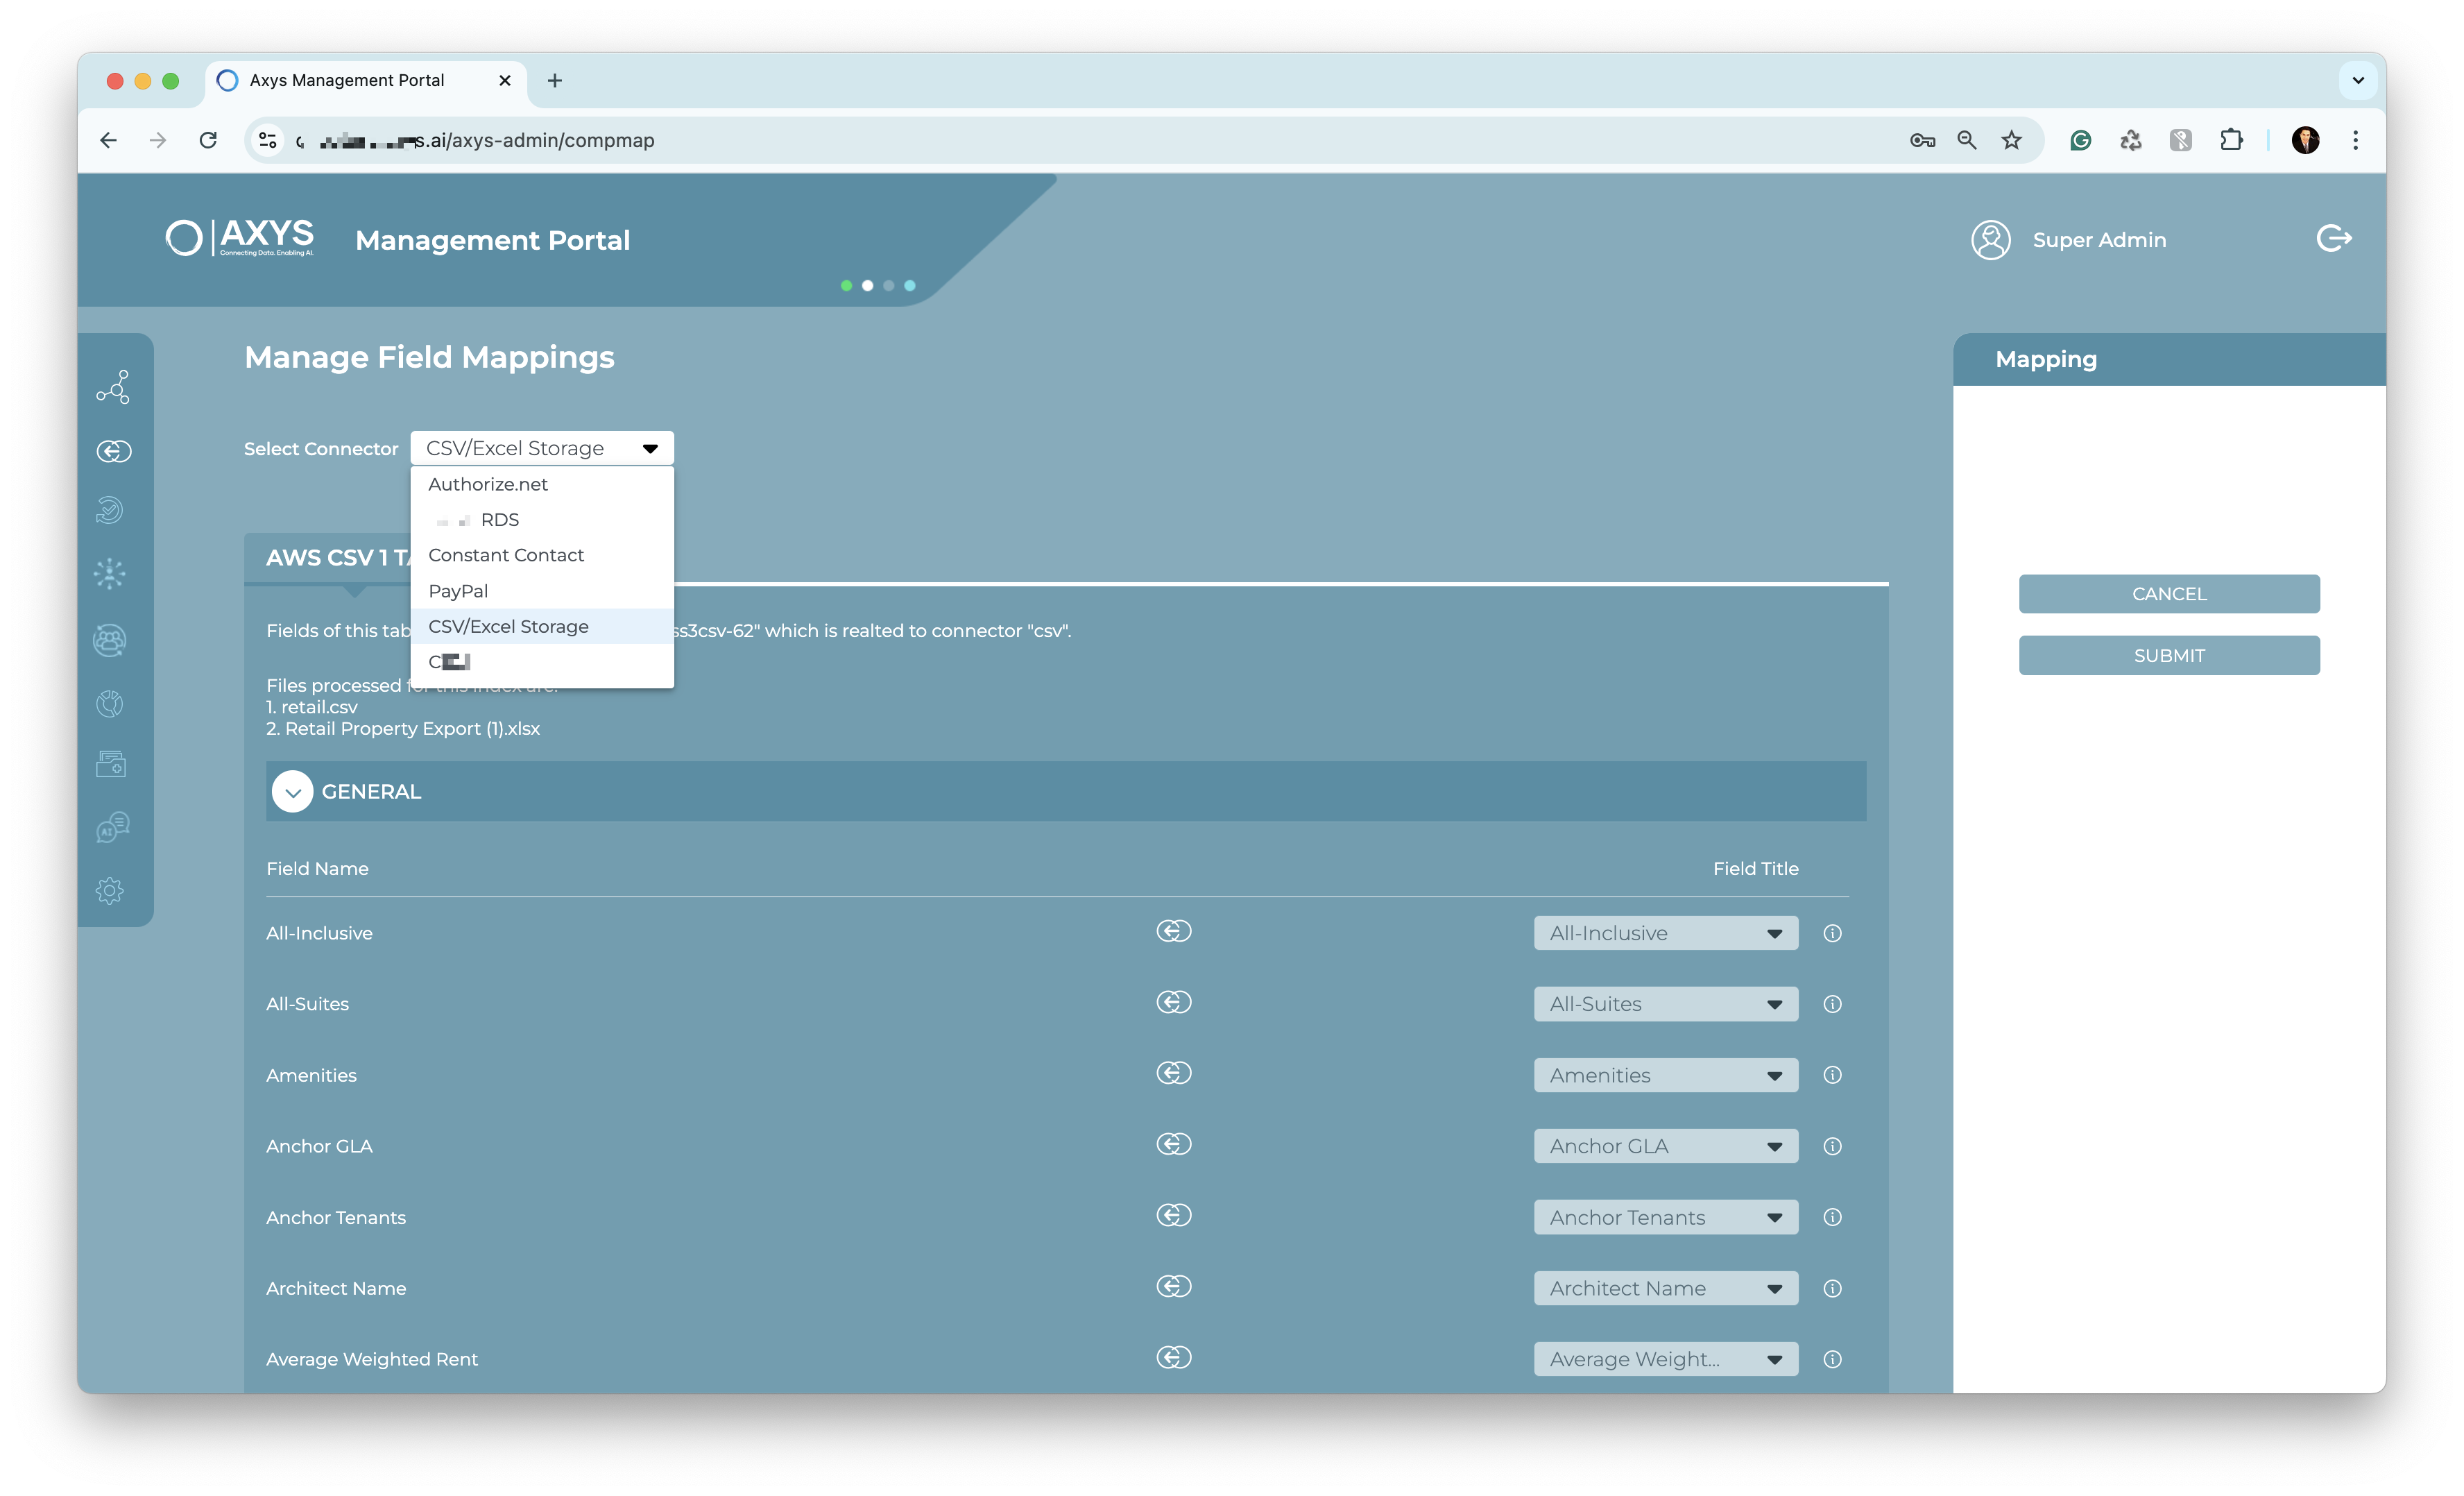
Task: Click the green carousel dot indicator
Action: [846, 286]
